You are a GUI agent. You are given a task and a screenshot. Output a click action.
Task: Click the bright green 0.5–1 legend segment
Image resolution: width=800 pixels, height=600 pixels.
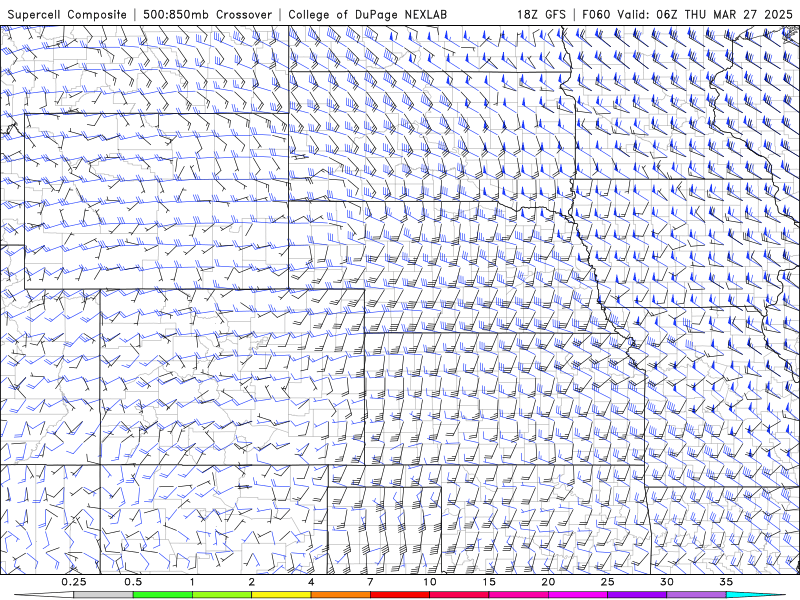162,595
